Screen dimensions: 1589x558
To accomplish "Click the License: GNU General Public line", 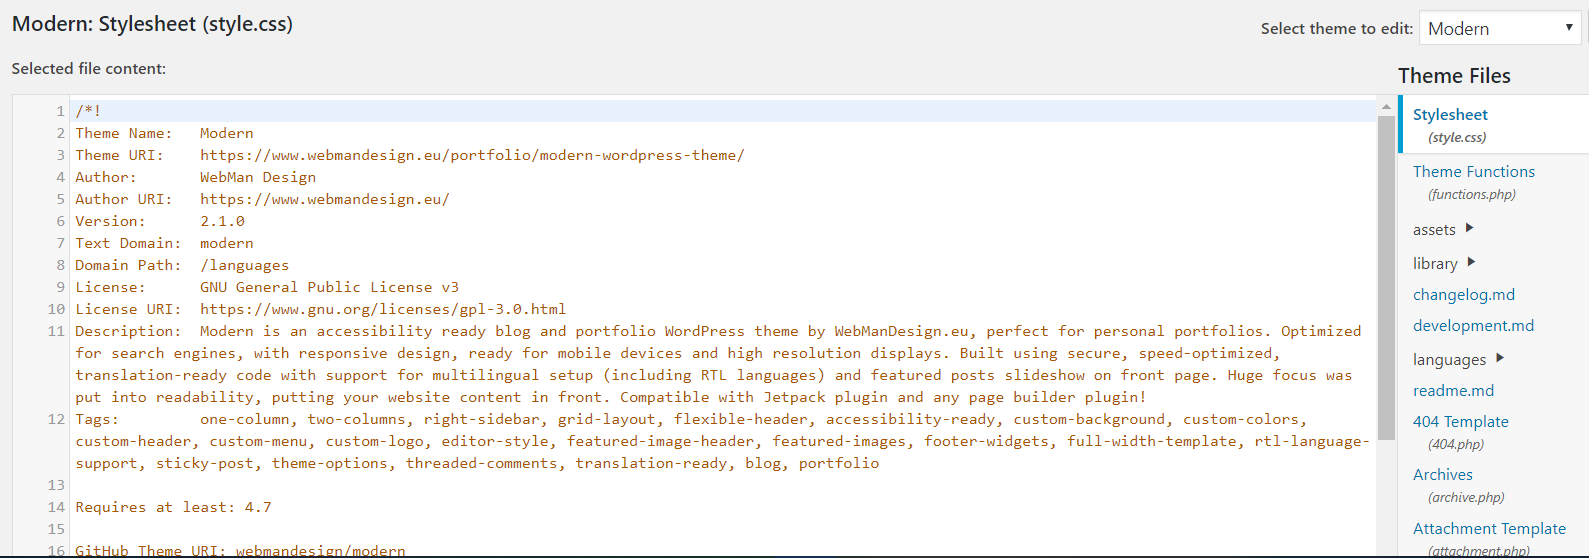I will [267, 287].
